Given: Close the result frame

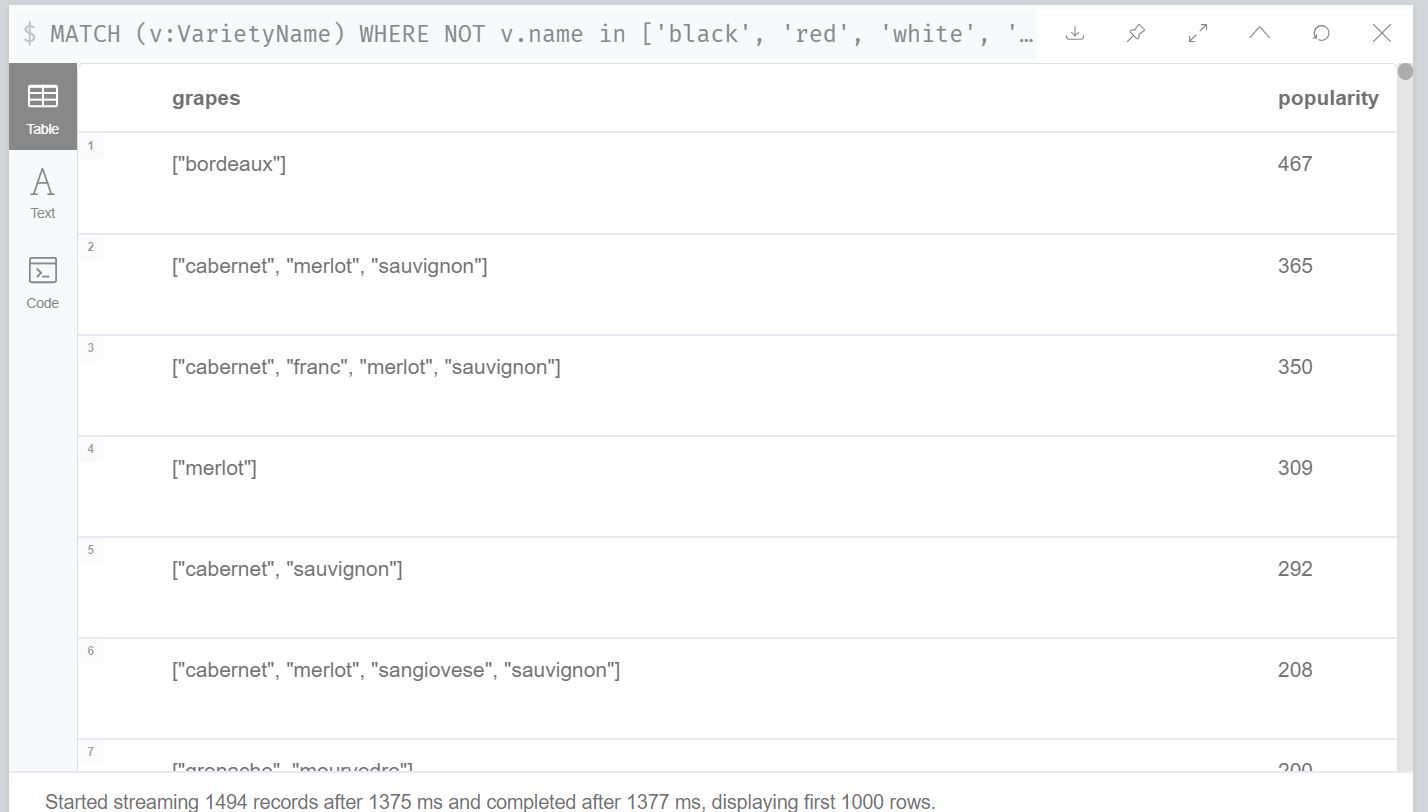Looking at the screenshot, I should 1382,33.
